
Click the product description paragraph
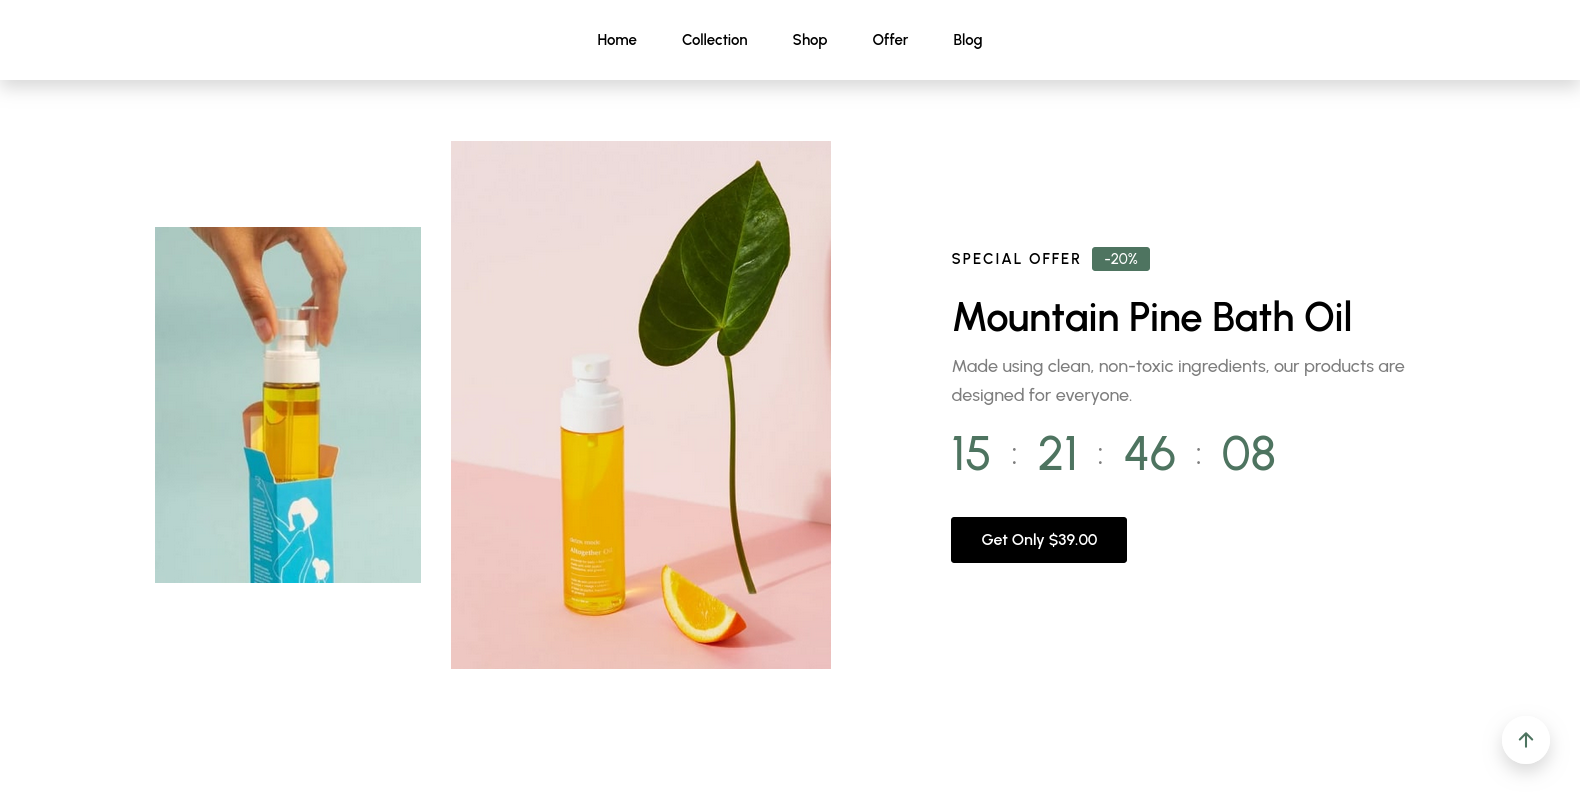click(1178, 380)
